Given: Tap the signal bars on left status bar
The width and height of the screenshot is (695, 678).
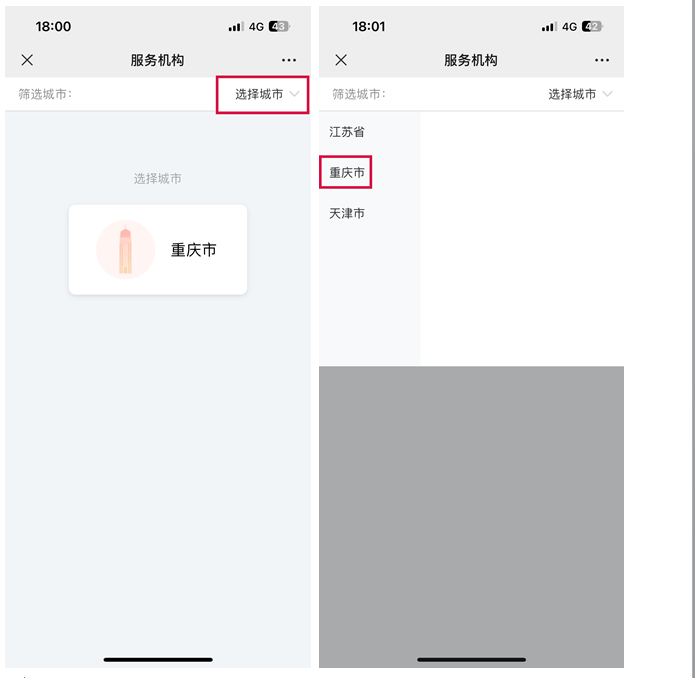Looking at the screenshot, I should (x=236, y=27).
